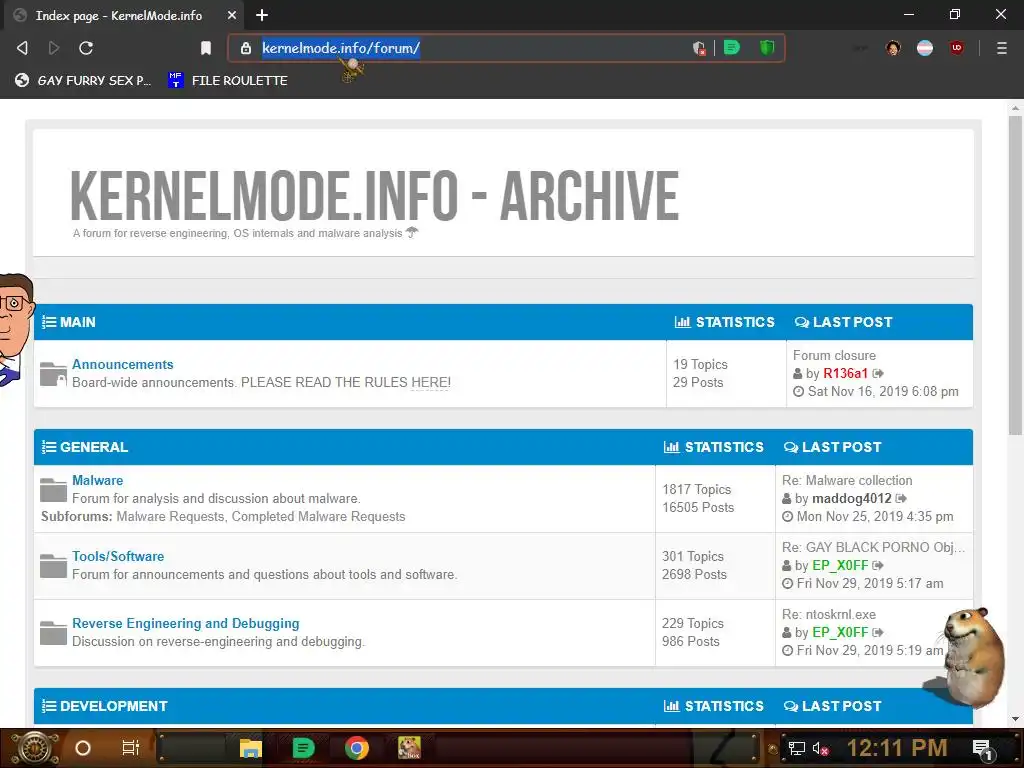The width and height of the screenshot is (1024, 768).
Task: Open user maddog4012's profile
Action: point(852,498)
